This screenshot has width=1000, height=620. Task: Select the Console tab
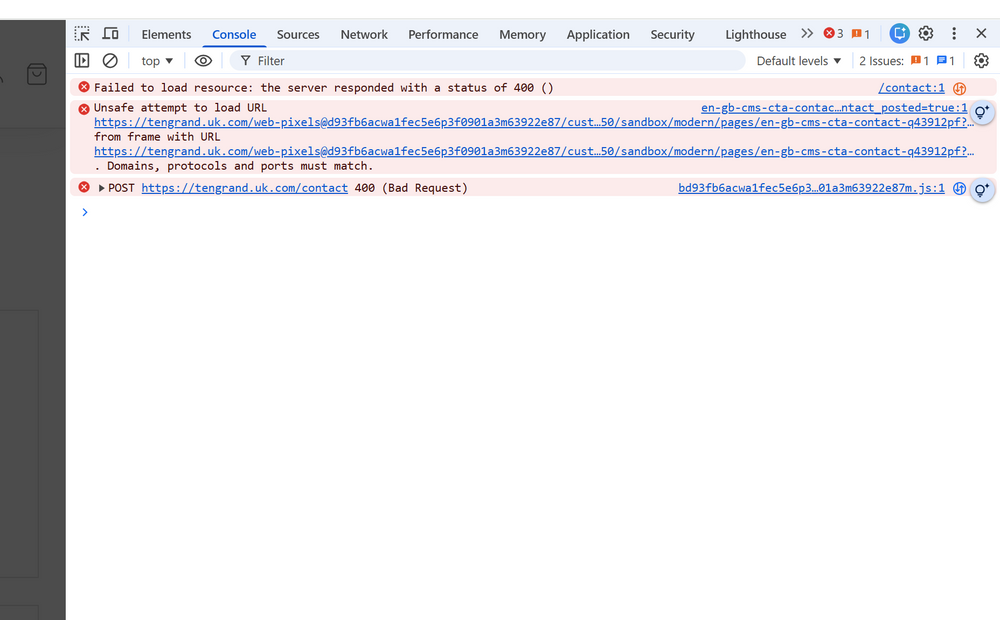pos(234,34)
